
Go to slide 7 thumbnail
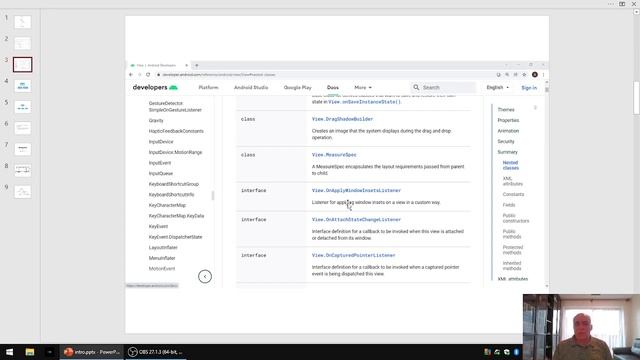click(22, 149)
